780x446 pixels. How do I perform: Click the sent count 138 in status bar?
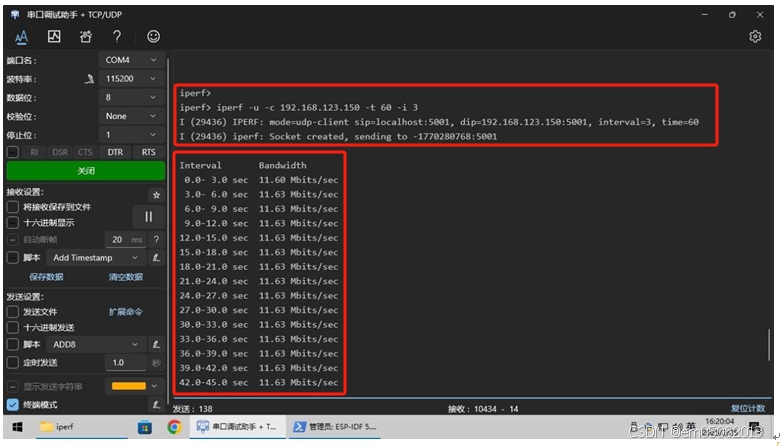coord(193,409)
